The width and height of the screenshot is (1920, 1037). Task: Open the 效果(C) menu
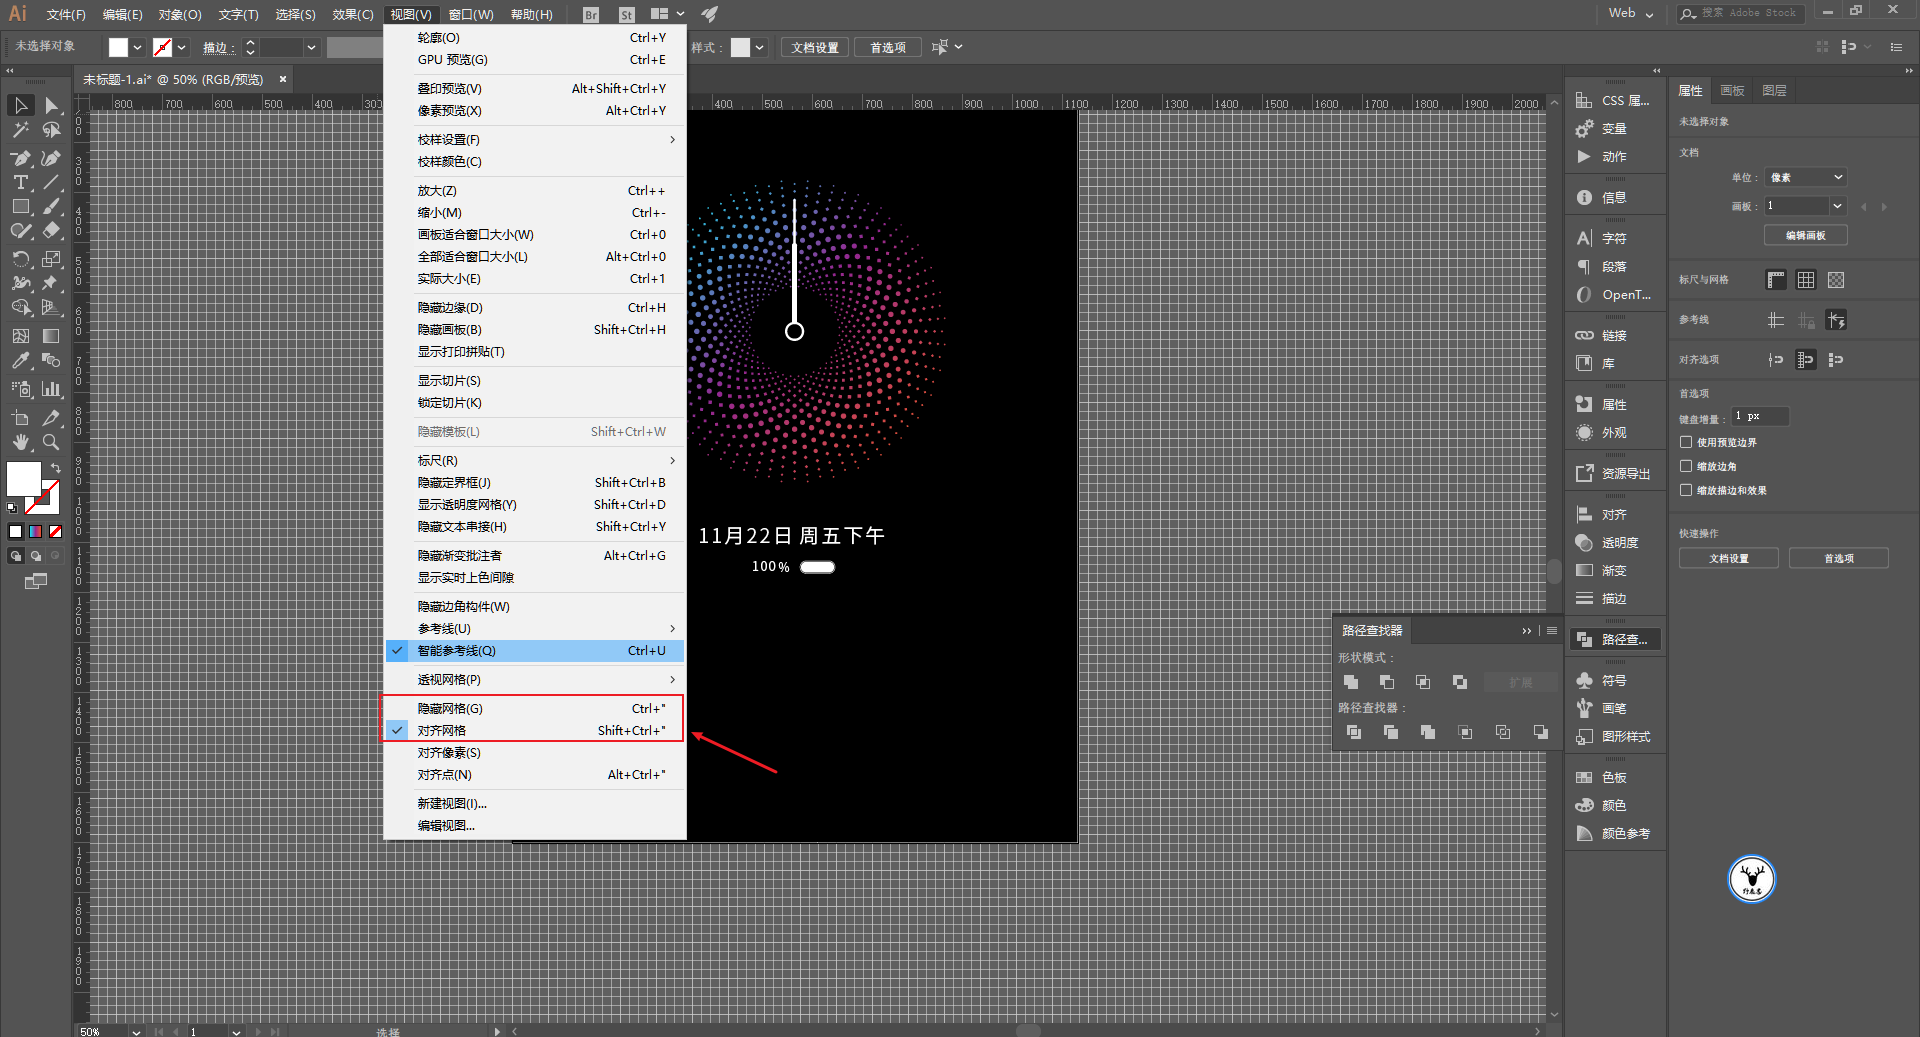pyautogui.click(x=353, y=14)
